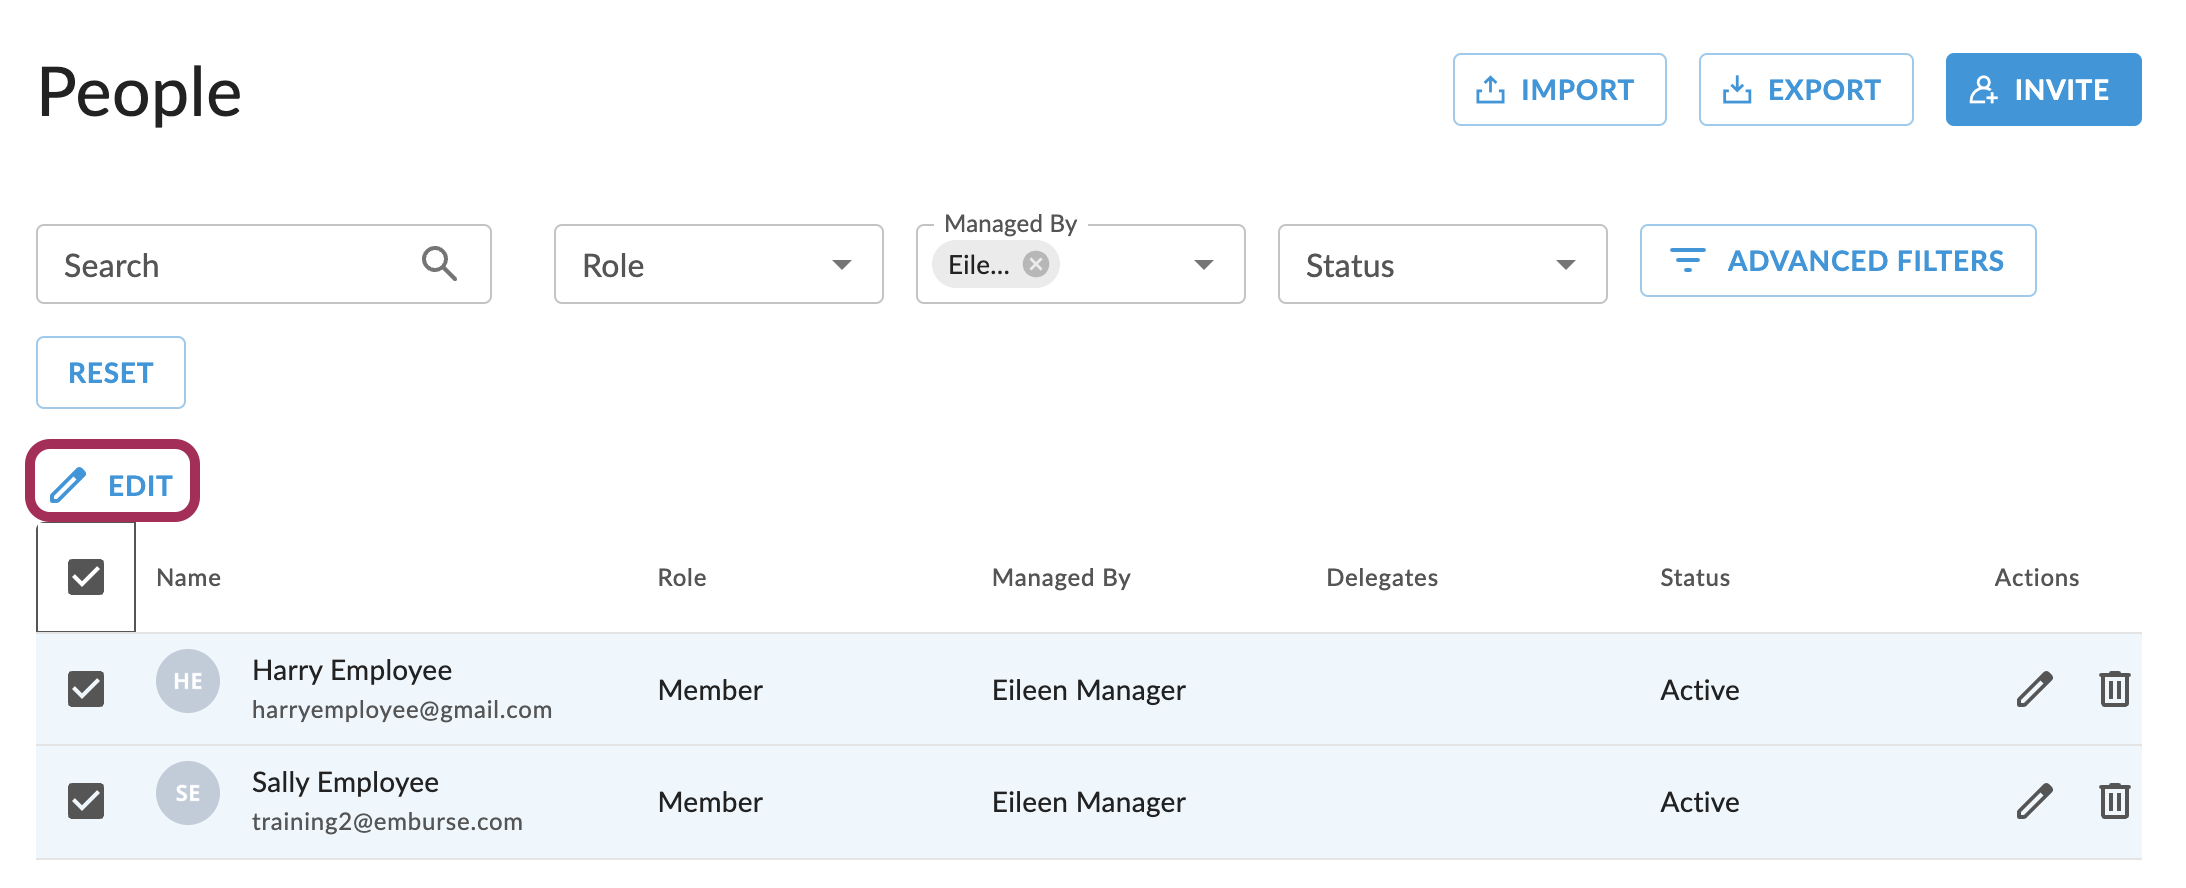This screenshot has height=888, width=2186.
Task: Click the trash icon for Harry Employee
Action: click(x=2114, y=689)
